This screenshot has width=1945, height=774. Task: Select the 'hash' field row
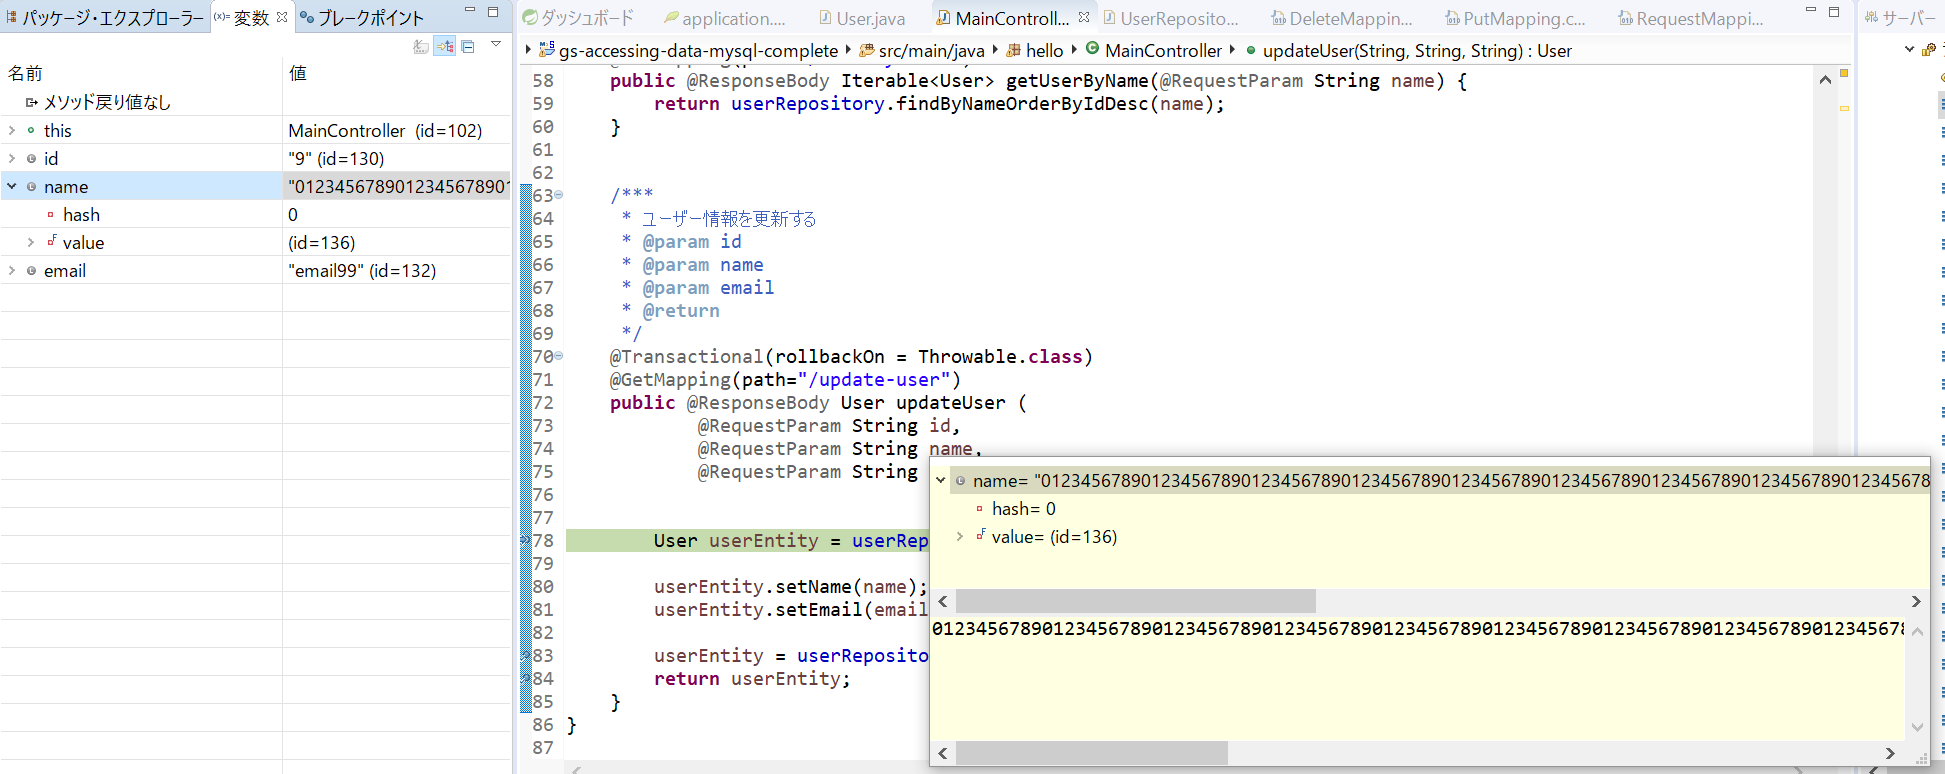(81, 215)
